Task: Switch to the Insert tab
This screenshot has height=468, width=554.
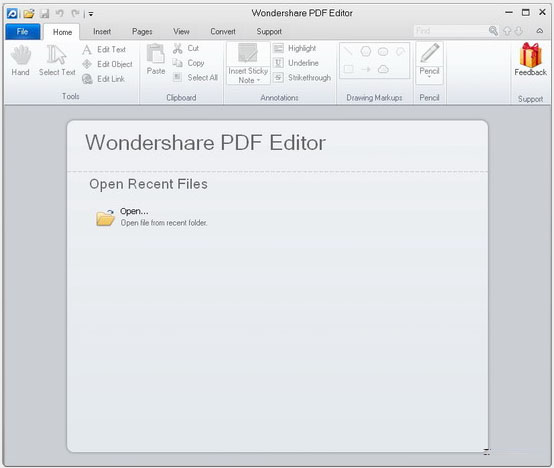Action: [x=102, y=32]
